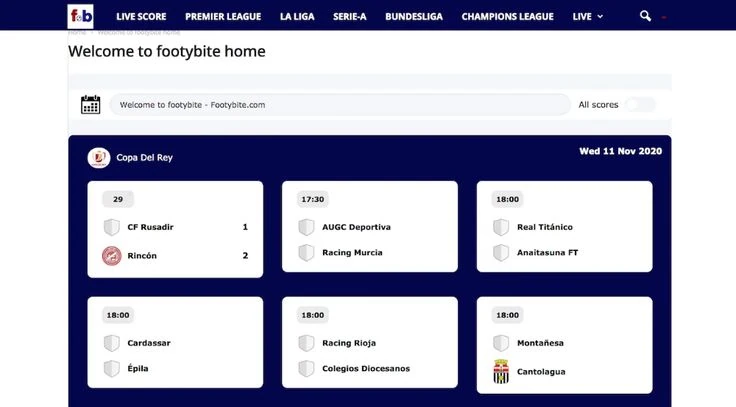Go to the CHAMPIONS LEAGUE page
736x407 pixels.
tap(507, 16)
